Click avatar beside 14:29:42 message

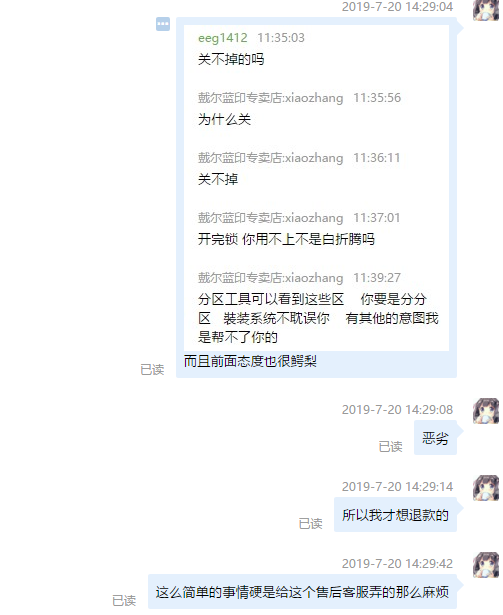[x=486, y=565]
